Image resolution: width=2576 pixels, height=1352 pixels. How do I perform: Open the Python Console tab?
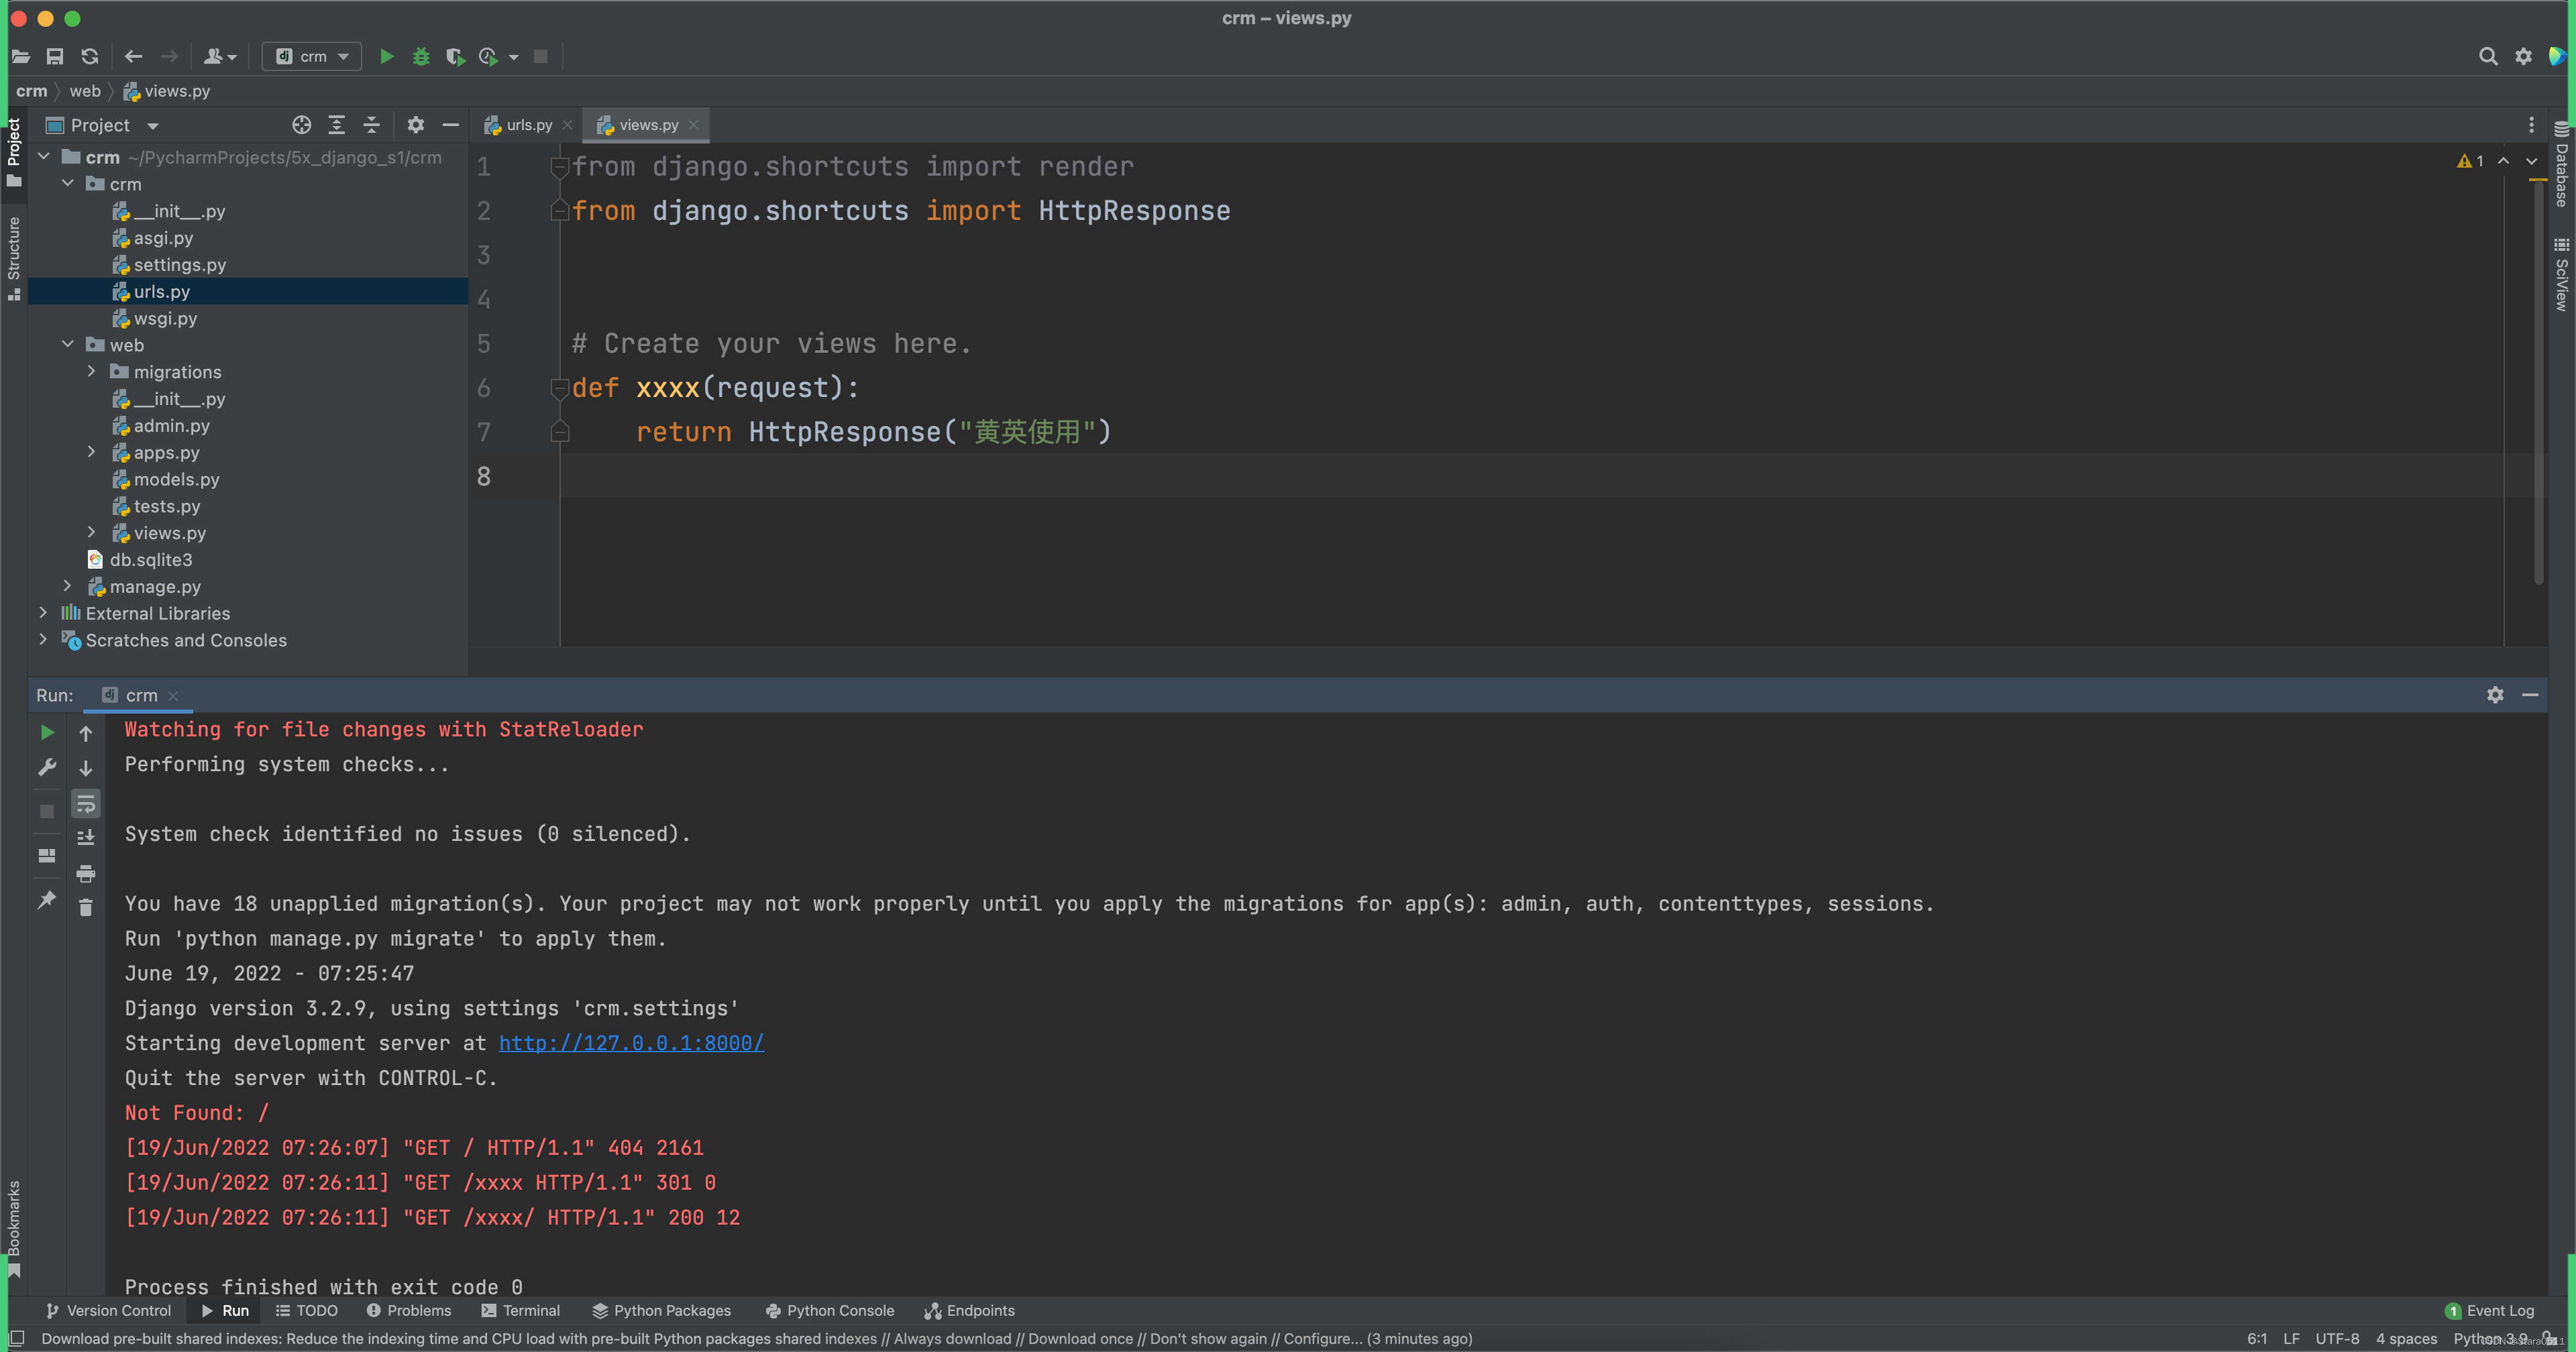coord(829,1311)
